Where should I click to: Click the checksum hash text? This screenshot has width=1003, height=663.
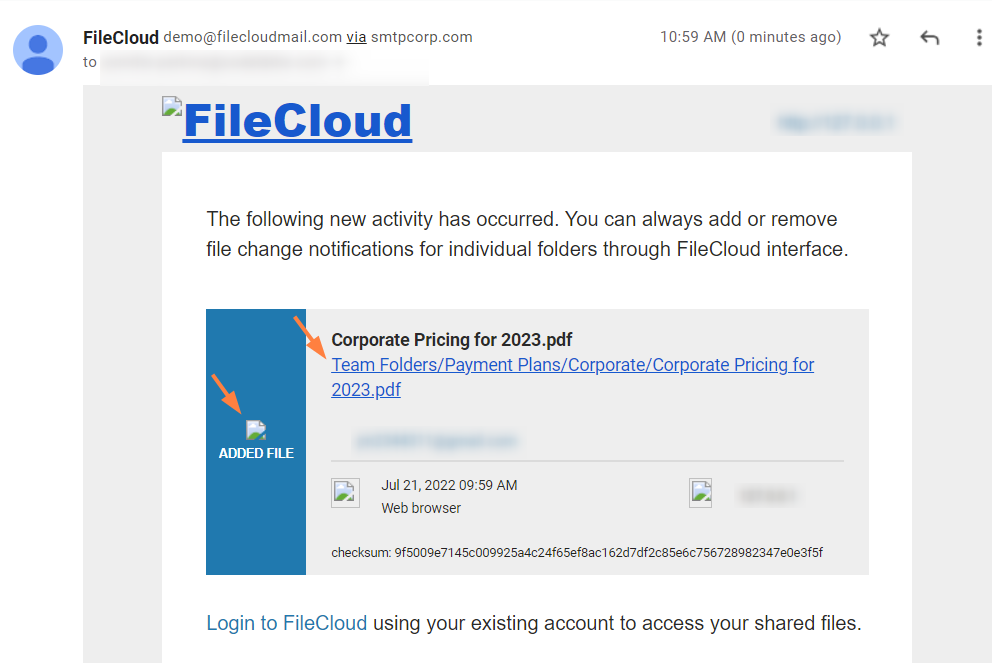607,552
